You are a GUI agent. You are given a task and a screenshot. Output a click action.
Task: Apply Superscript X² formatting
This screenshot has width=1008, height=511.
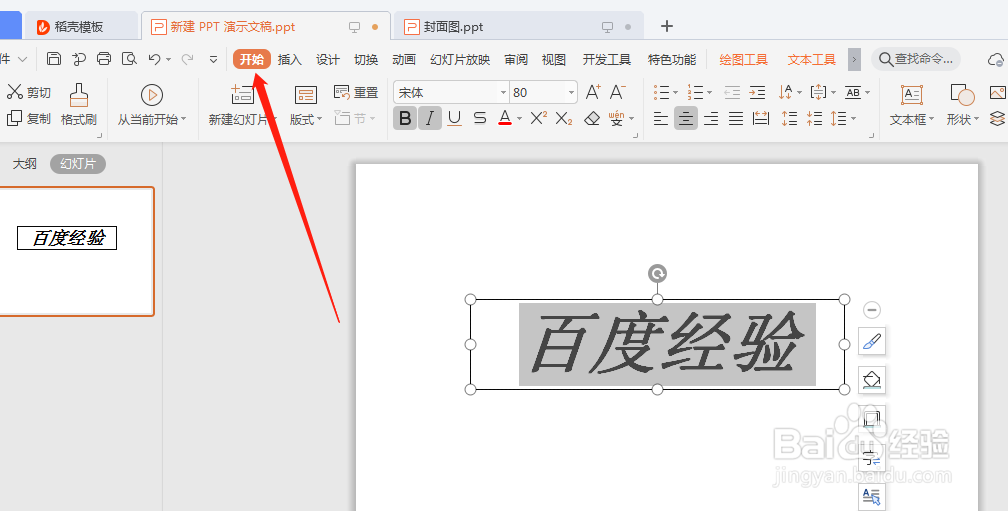pyautogui.click(x=539, y=118)
